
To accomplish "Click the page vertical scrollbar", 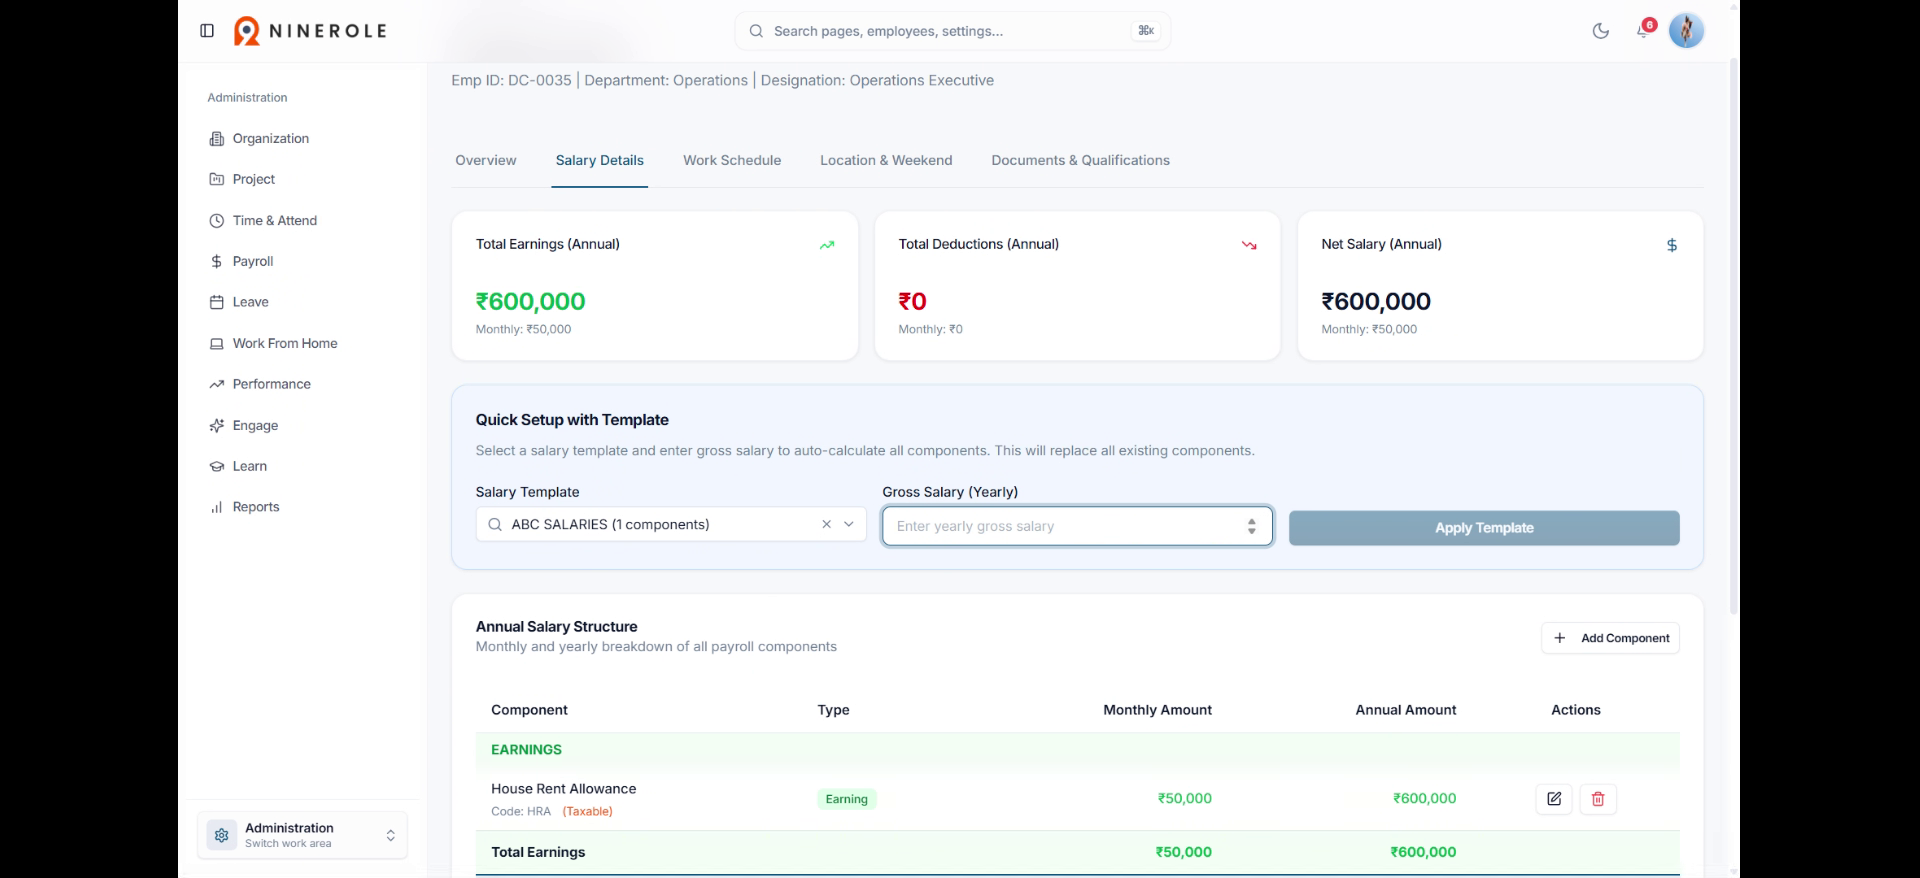I will point(1734,335).
